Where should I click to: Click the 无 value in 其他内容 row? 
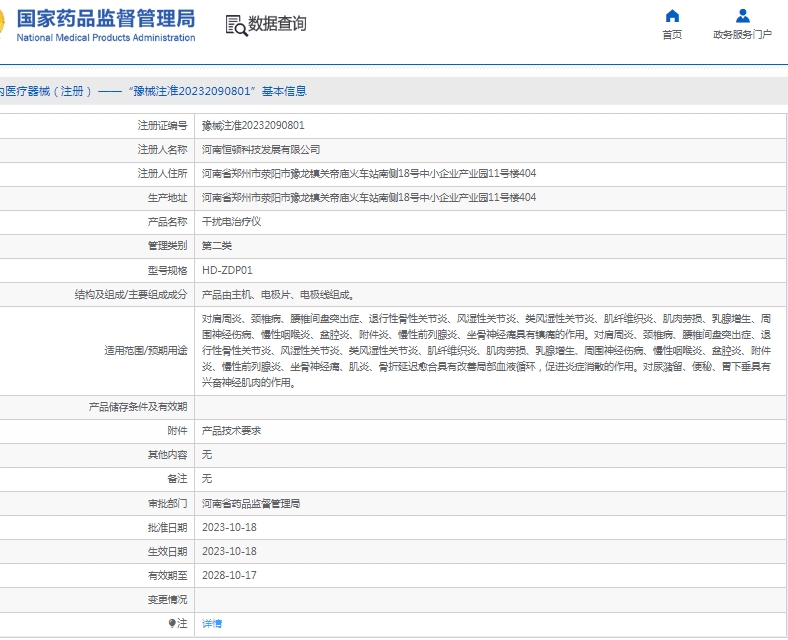click(207, 455)
